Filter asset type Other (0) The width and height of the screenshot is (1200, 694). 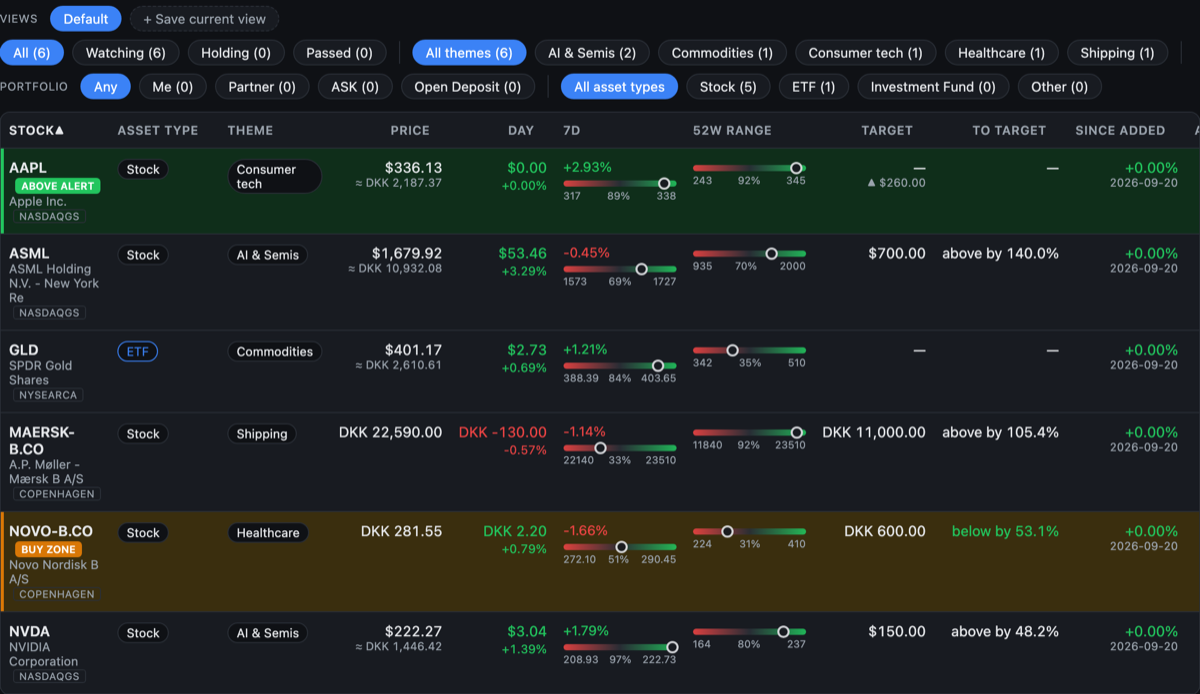click(x=1060, y=87)
